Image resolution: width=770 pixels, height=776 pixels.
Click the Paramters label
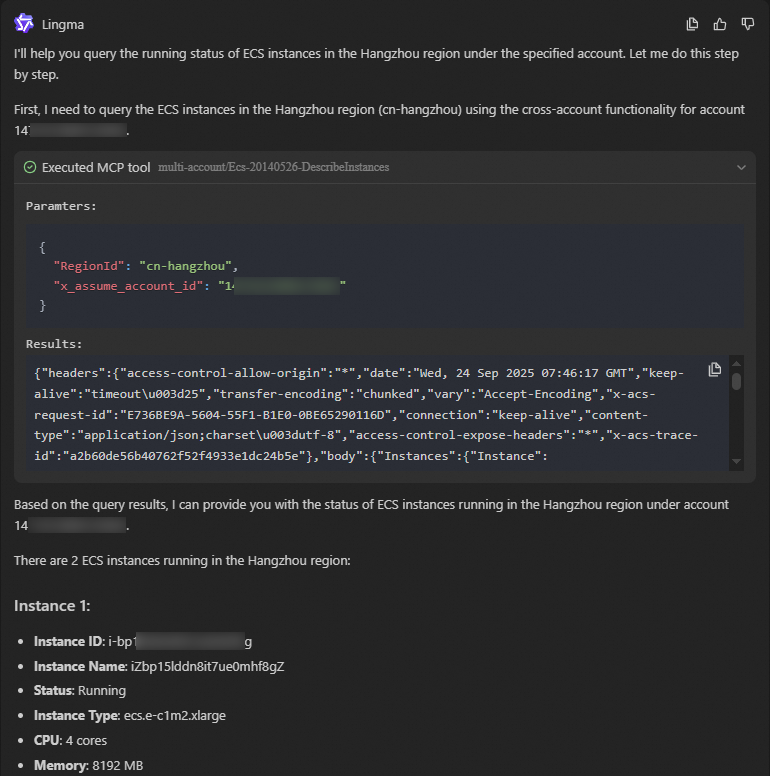pyautogui.click(x=61, y=205)
